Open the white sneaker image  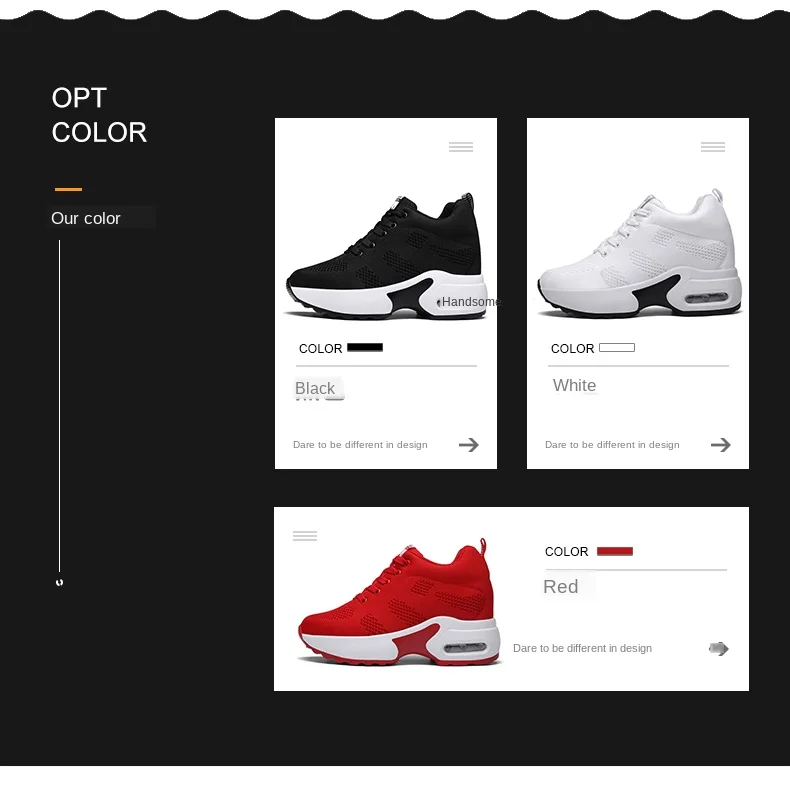click(639, 253)
